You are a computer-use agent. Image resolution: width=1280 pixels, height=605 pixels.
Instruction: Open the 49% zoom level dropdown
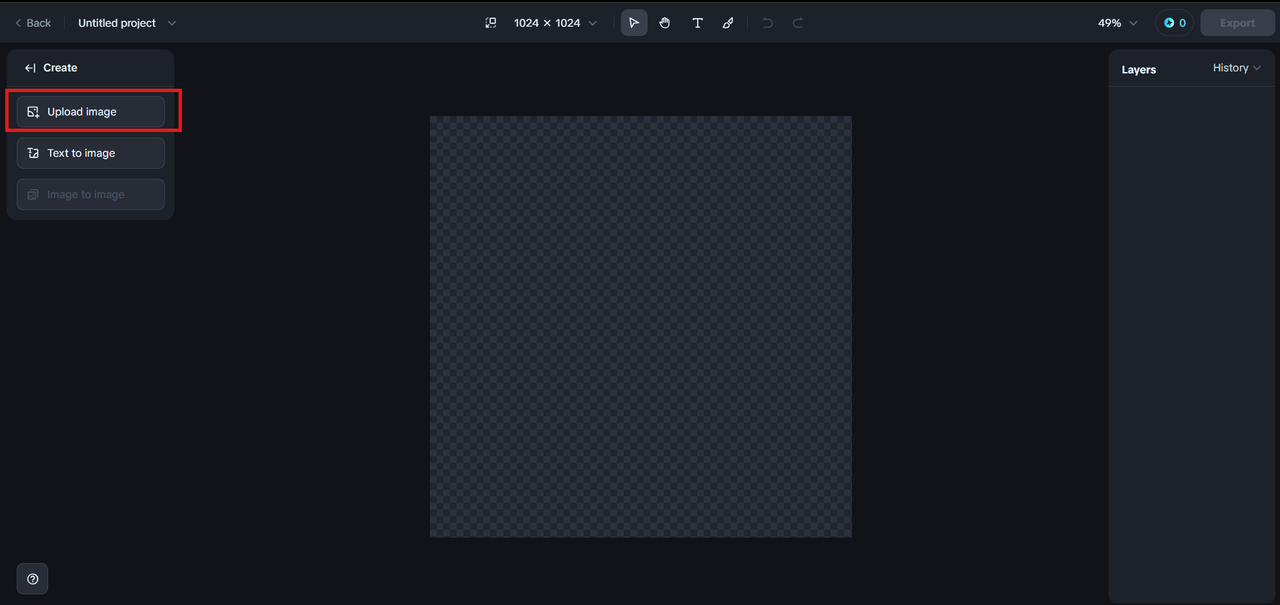pos(1118,23)
